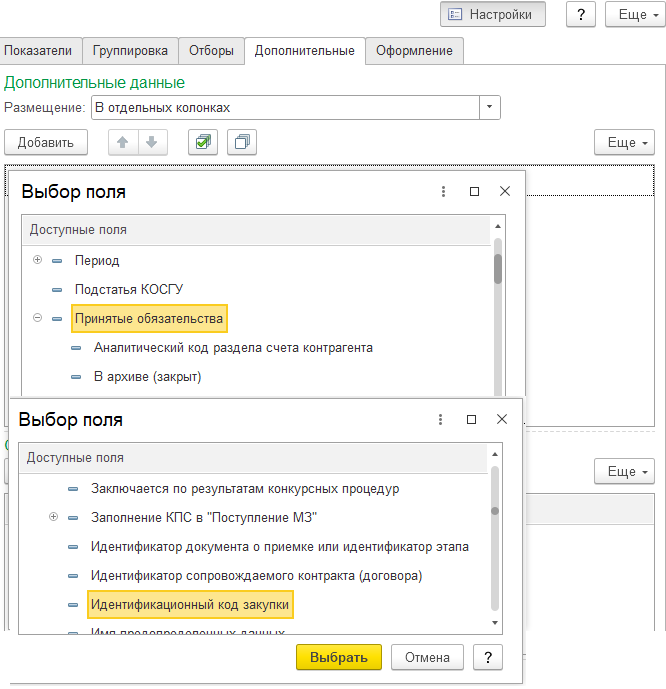Click the move up arrow button

coord(123,143)
